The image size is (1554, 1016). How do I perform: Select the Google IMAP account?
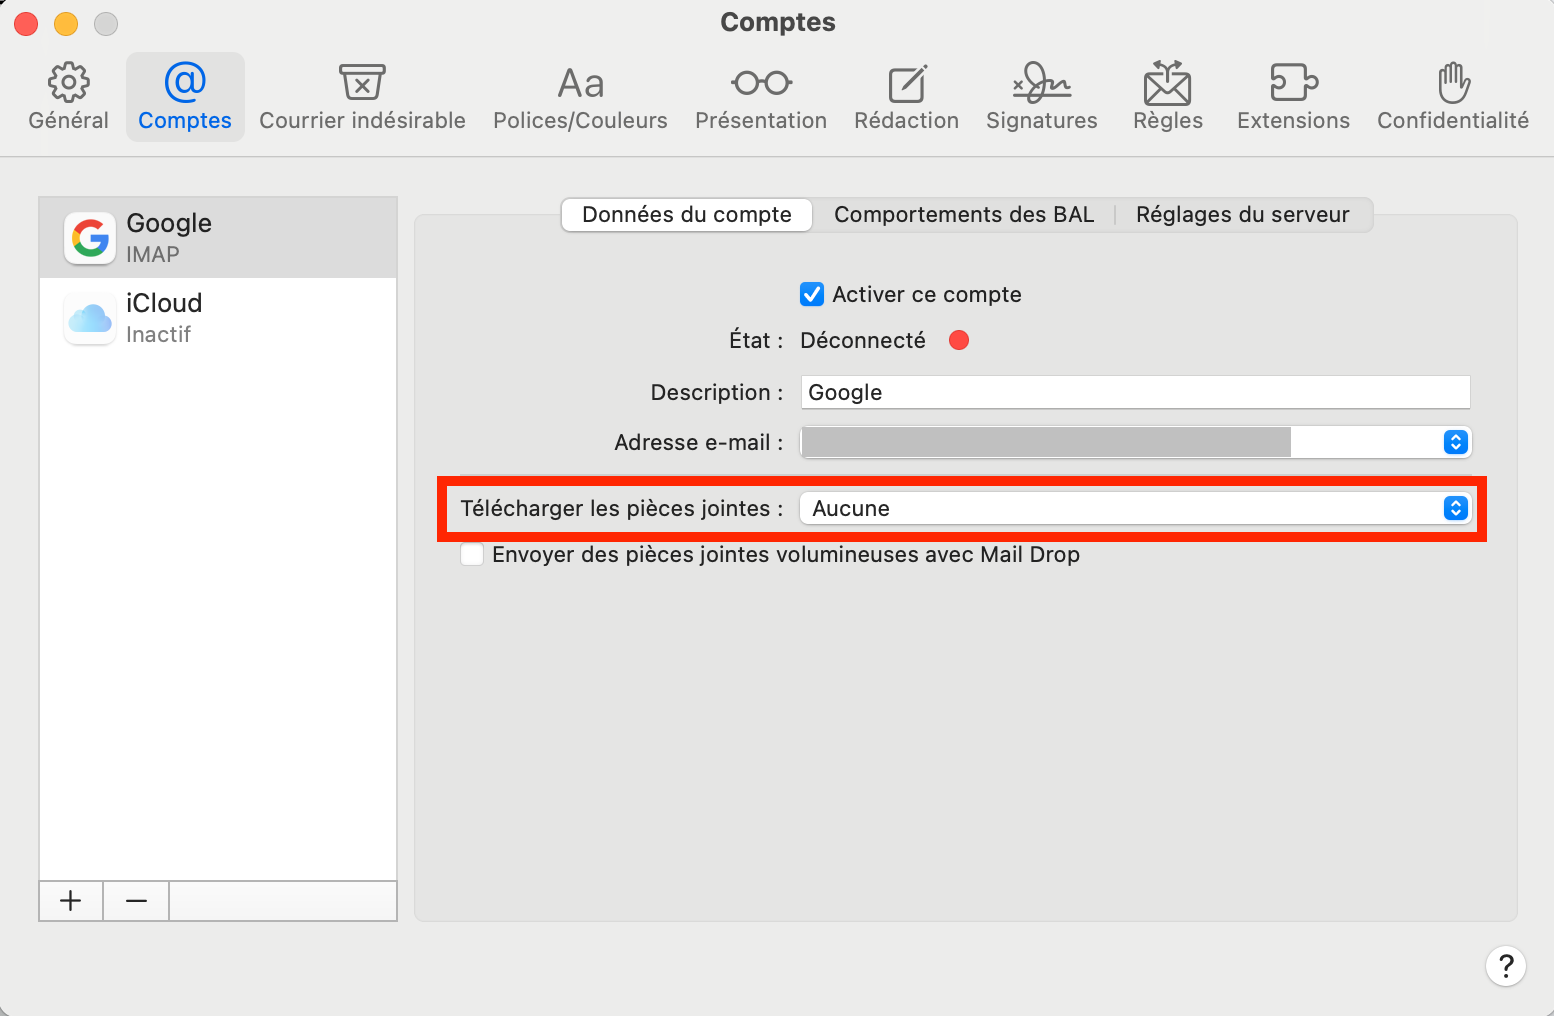(218, 238)
